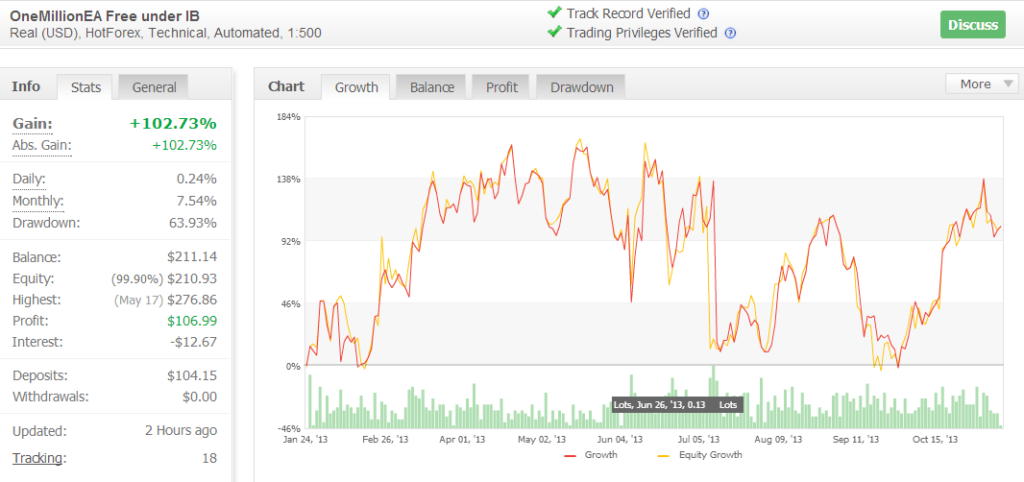Open help icon beside Track Record Verified
Image resolution: width=1024 pixels, height=482 pixels.
click(x=703, y=14)
